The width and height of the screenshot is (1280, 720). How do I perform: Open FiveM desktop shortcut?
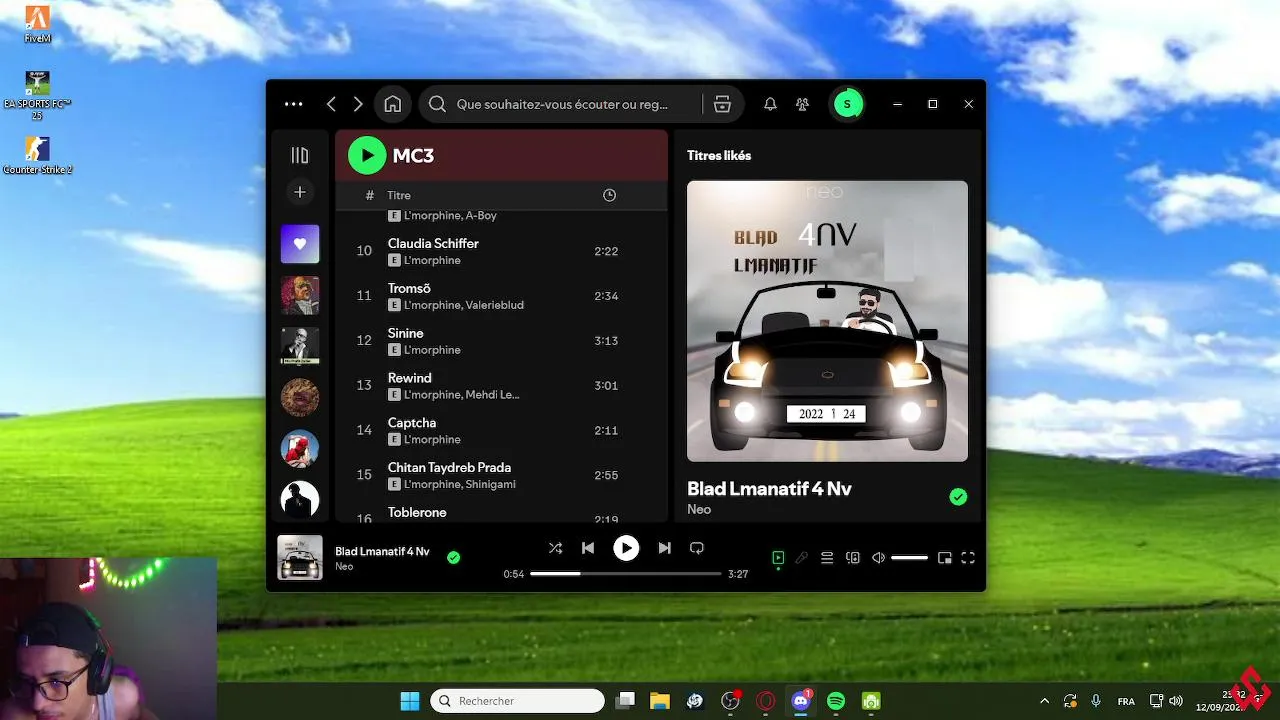pyautogui.click(x=37, y=25)
